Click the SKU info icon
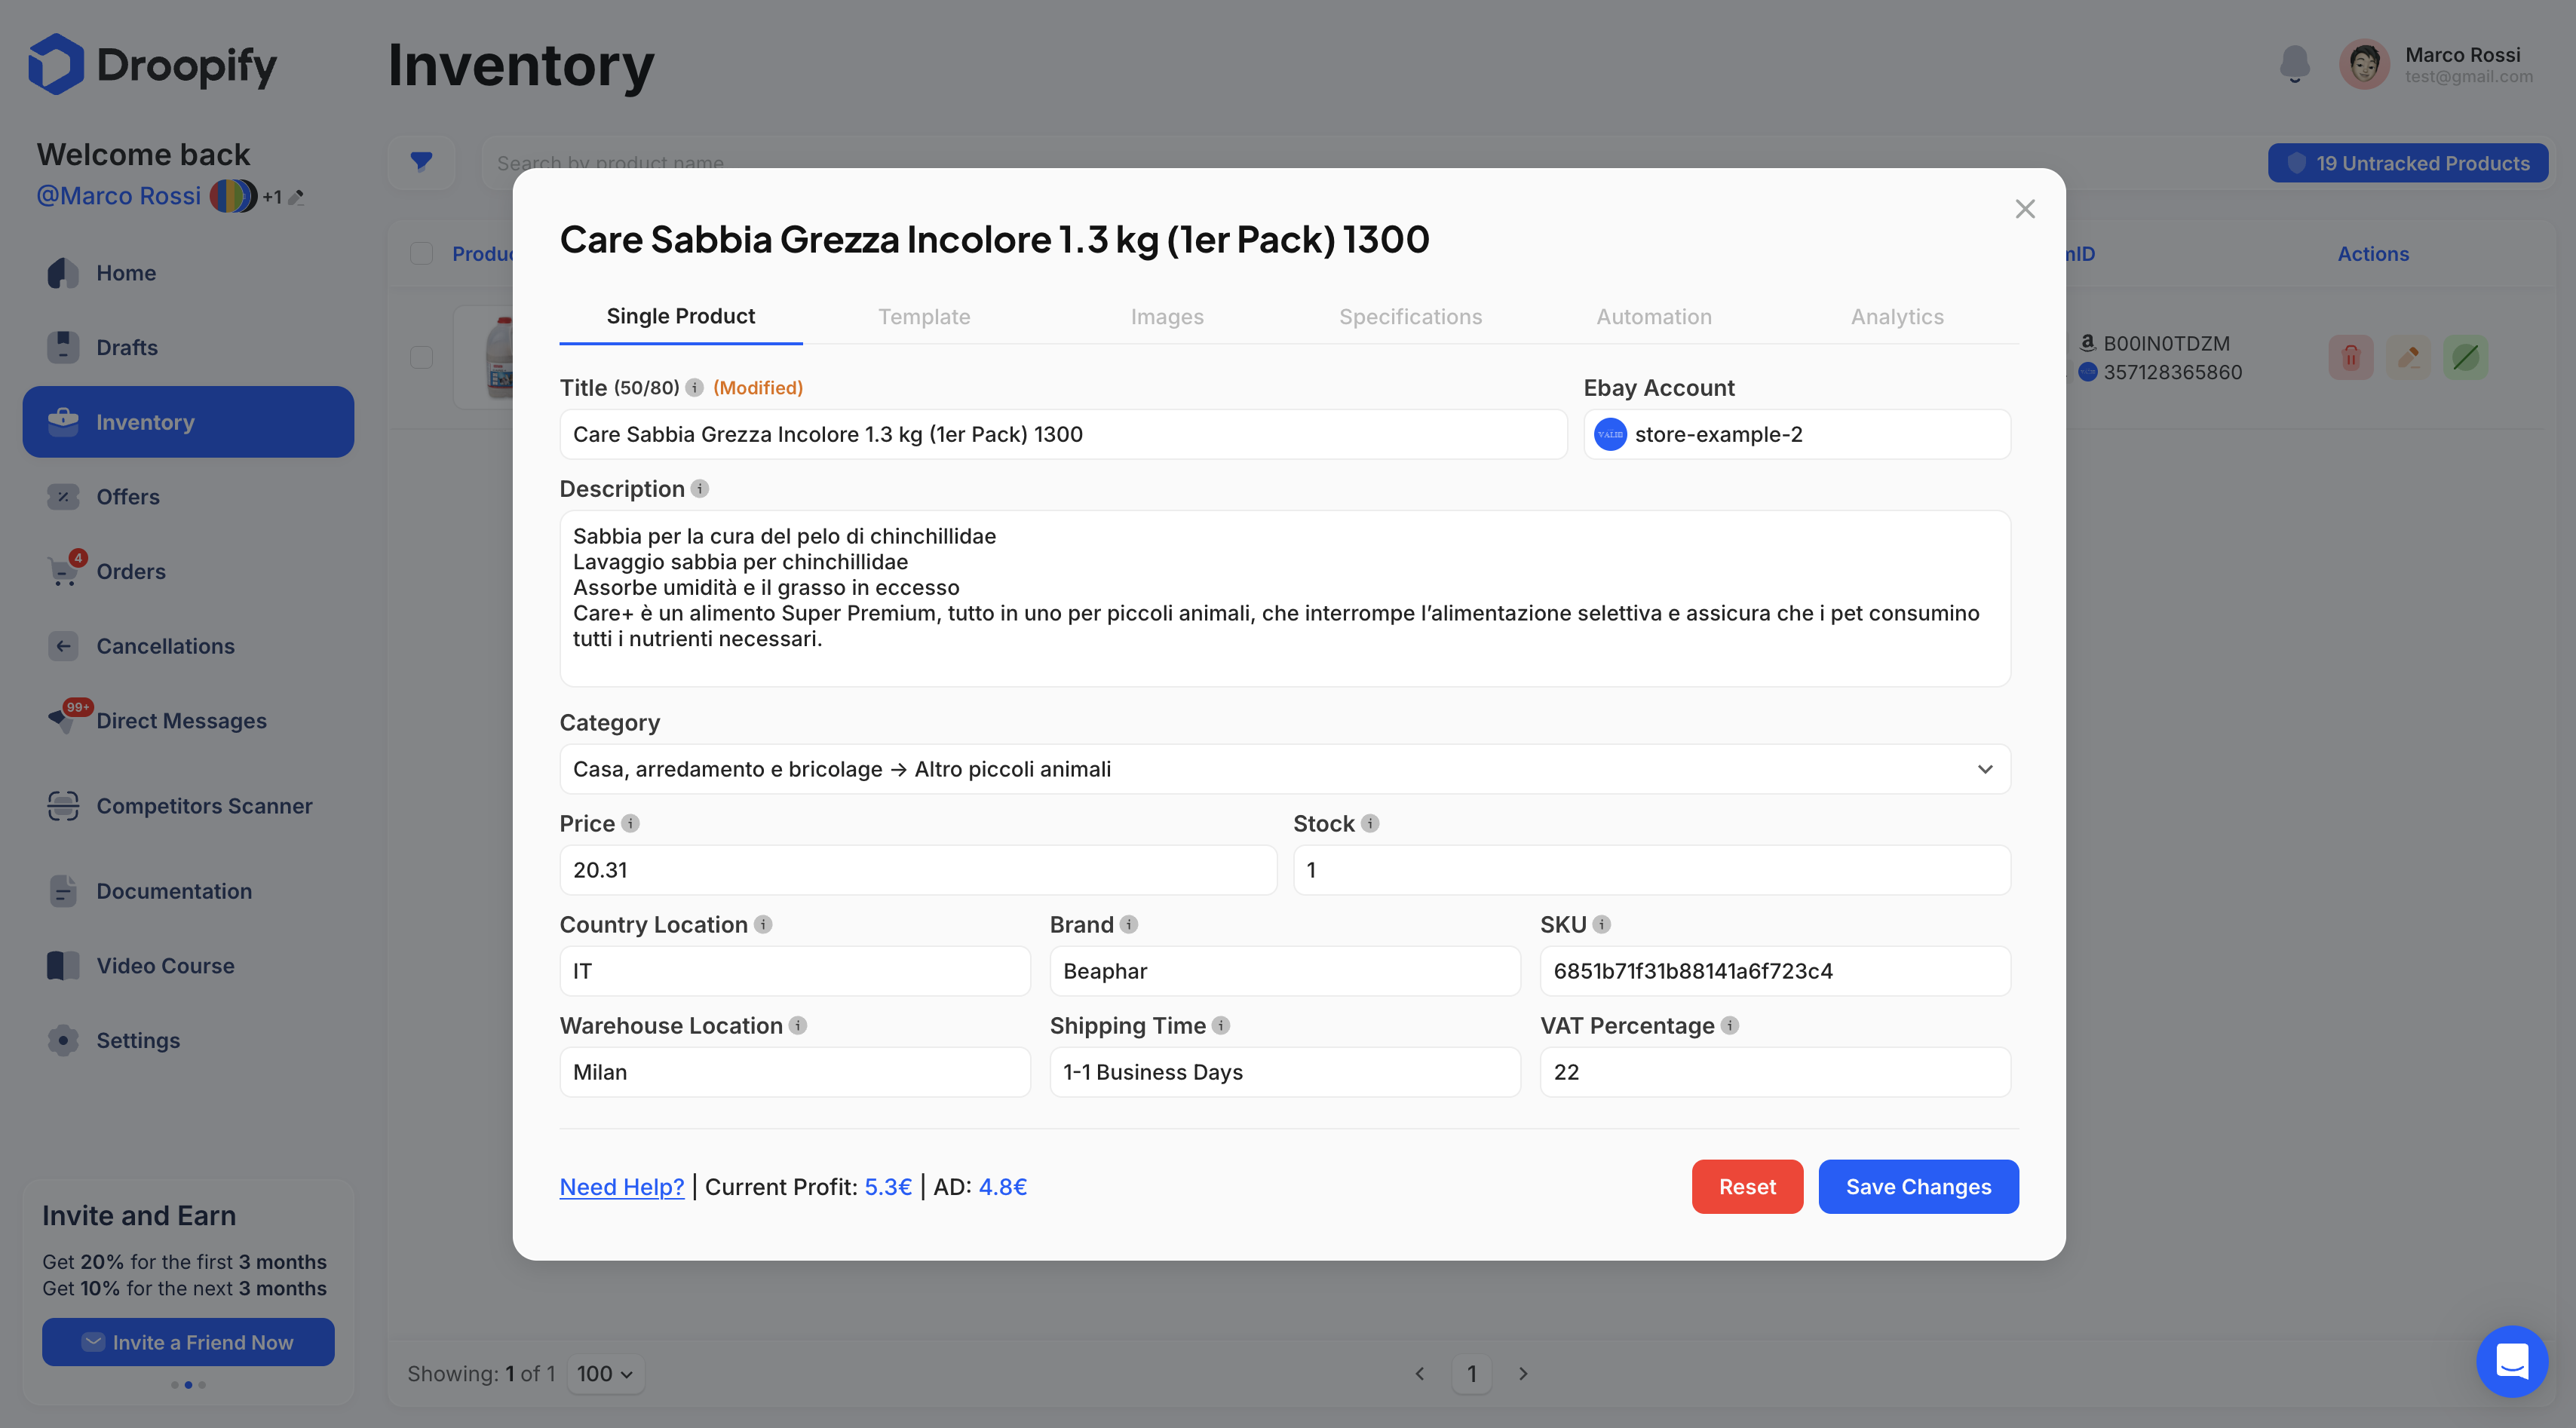Image resolution: width=2576 pixels, height=1428 pixels. tap(1602, 925)
